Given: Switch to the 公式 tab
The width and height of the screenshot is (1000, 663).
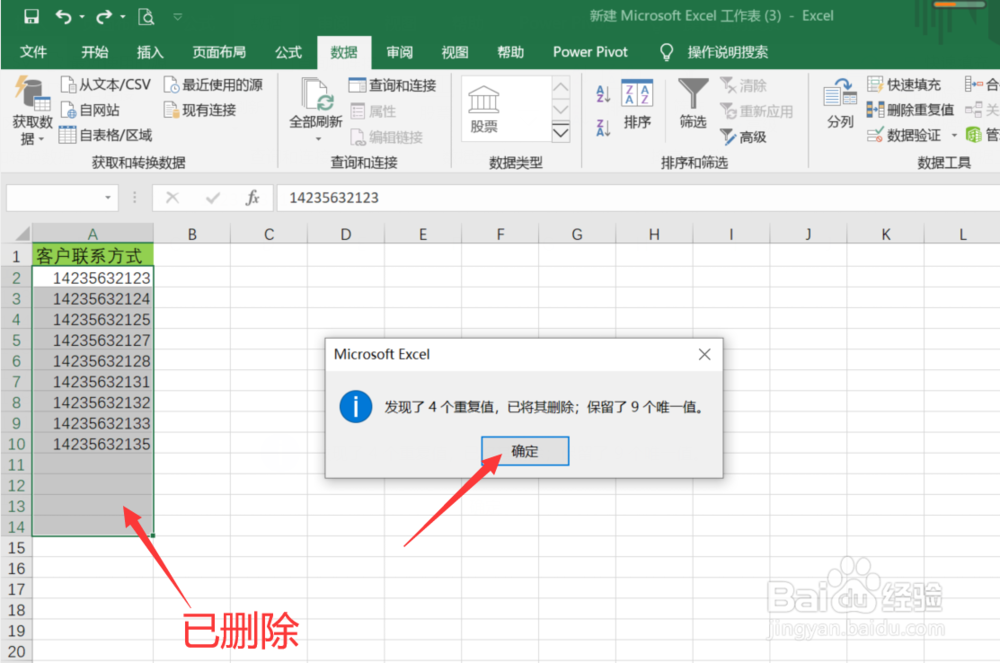Looking at the screenshot, I should [x=288, y=52].
